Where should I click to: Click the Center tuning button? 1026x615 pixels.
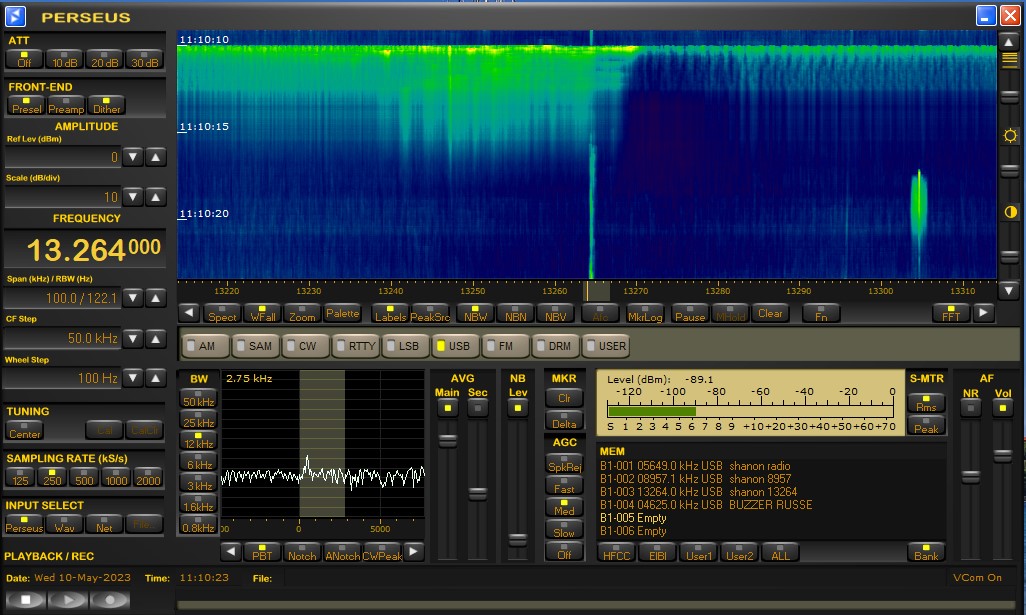click(x=25, y=430)
